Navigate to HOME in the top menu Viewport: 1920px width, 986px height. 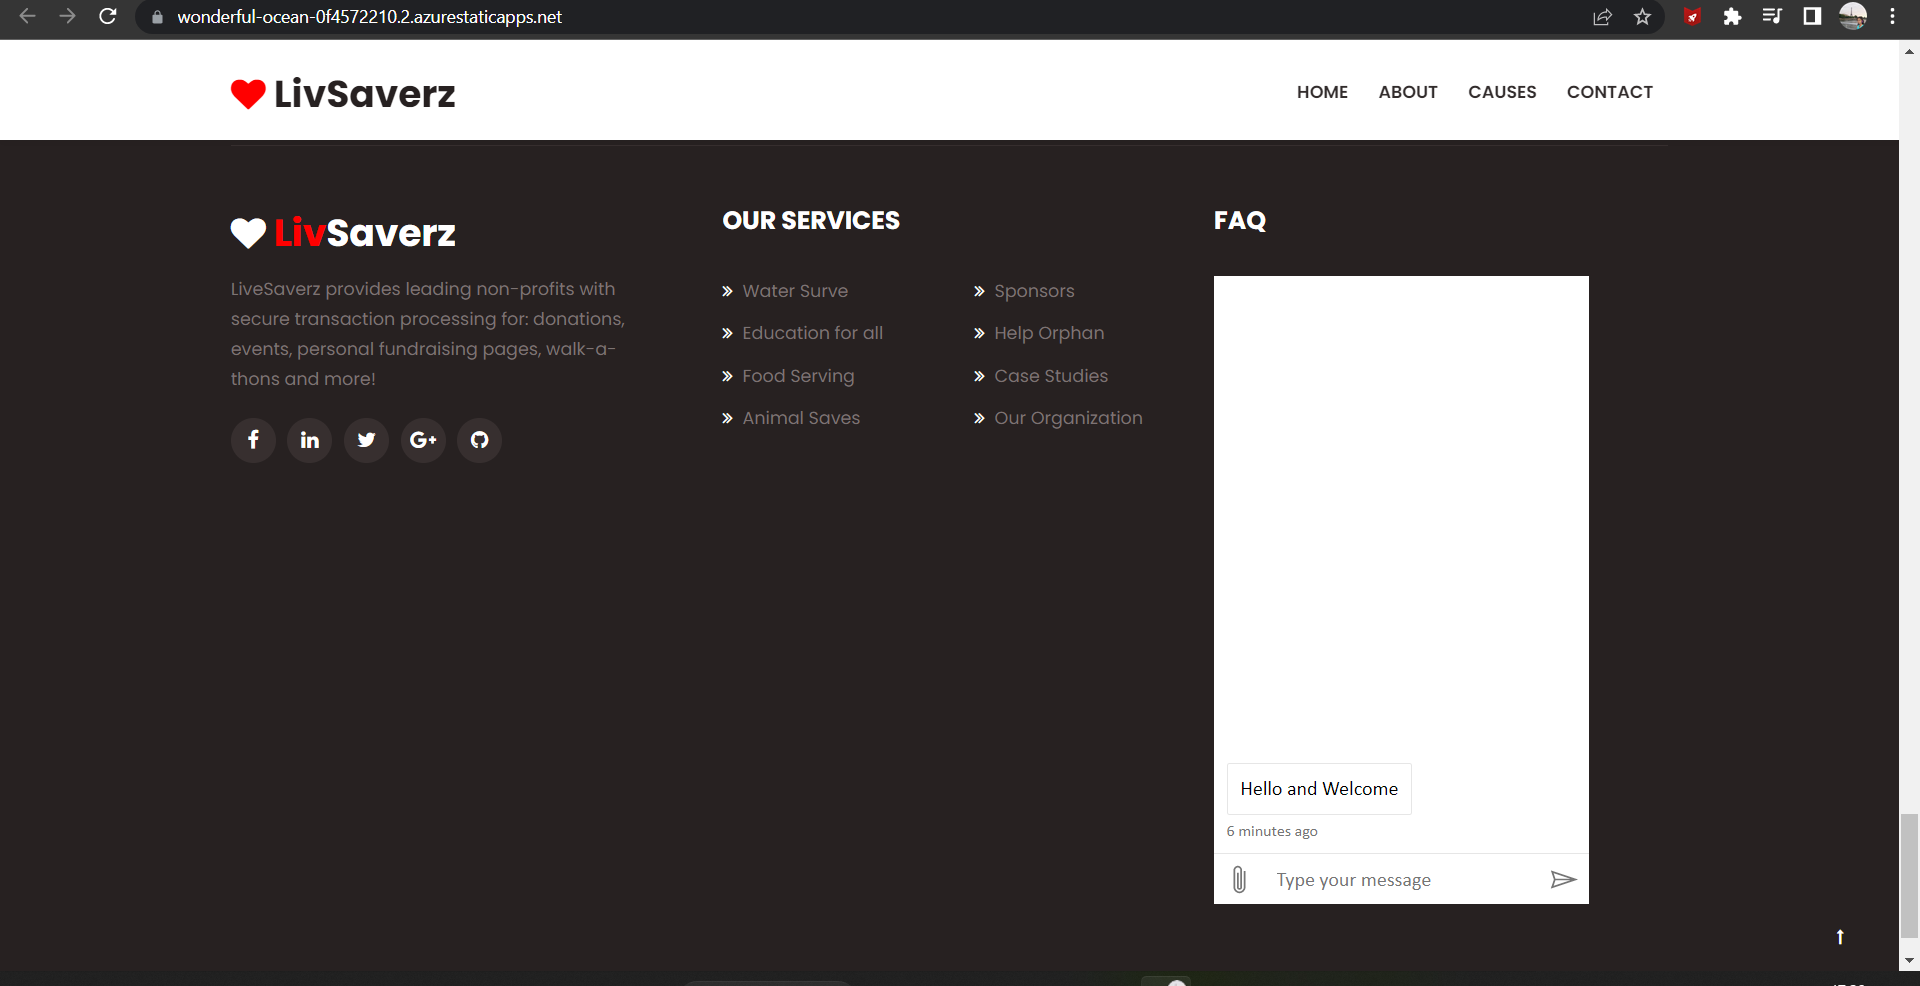[1322, 92]
